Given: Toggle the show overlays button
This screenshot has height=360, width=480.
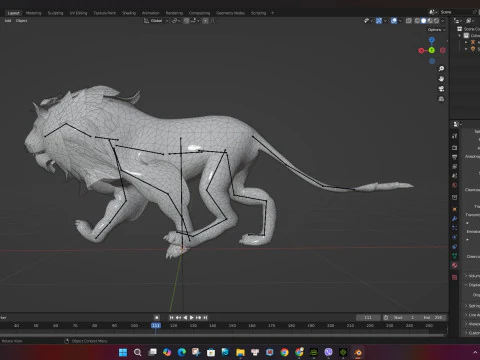Looking at the screenshot, I should 394,21.
